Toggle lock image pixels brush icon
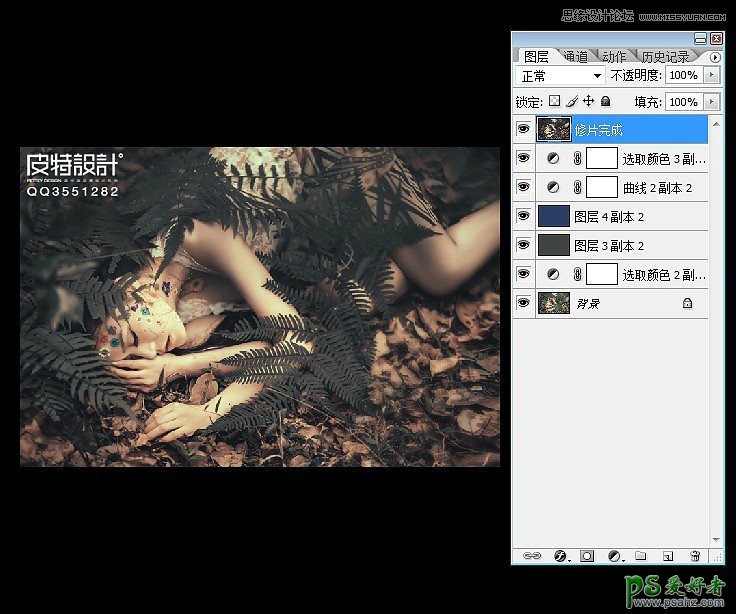The width and height of the screenshot is (736, 614). click(572, 102)
